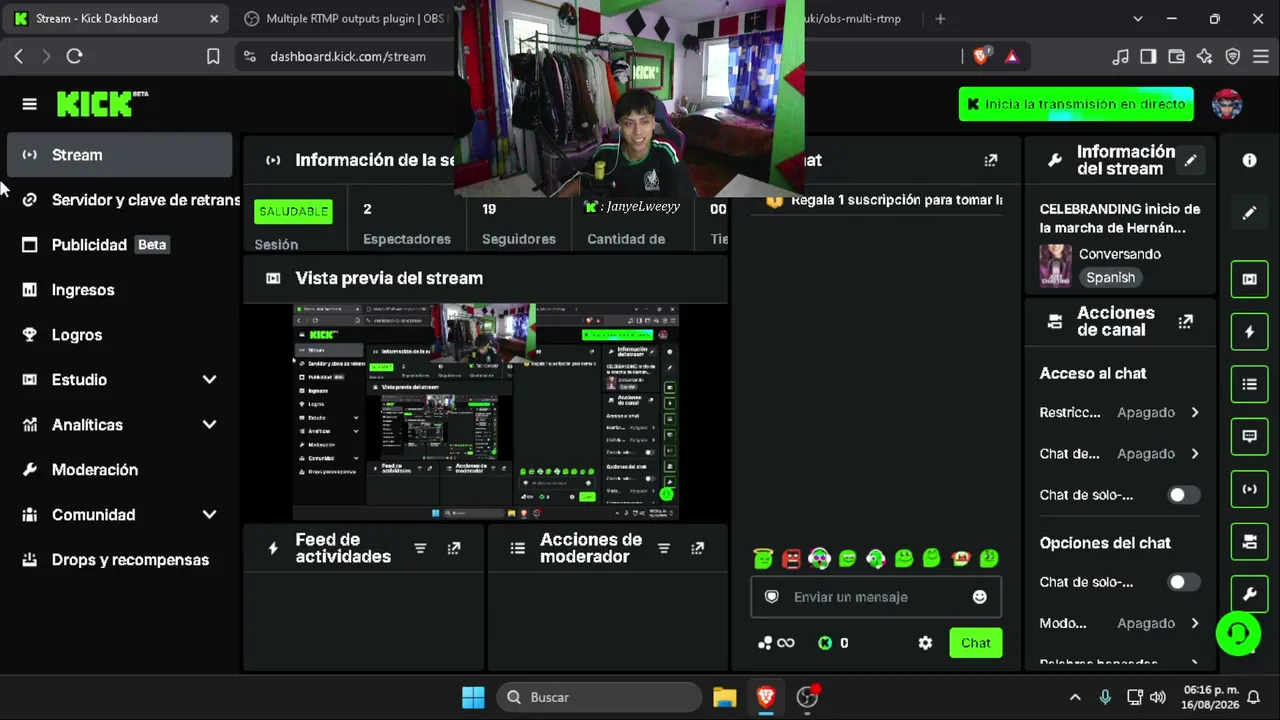Viewport: 1280px width, 720px height.
Task: Select Stream in the sidebar
Action: point(119,155)
